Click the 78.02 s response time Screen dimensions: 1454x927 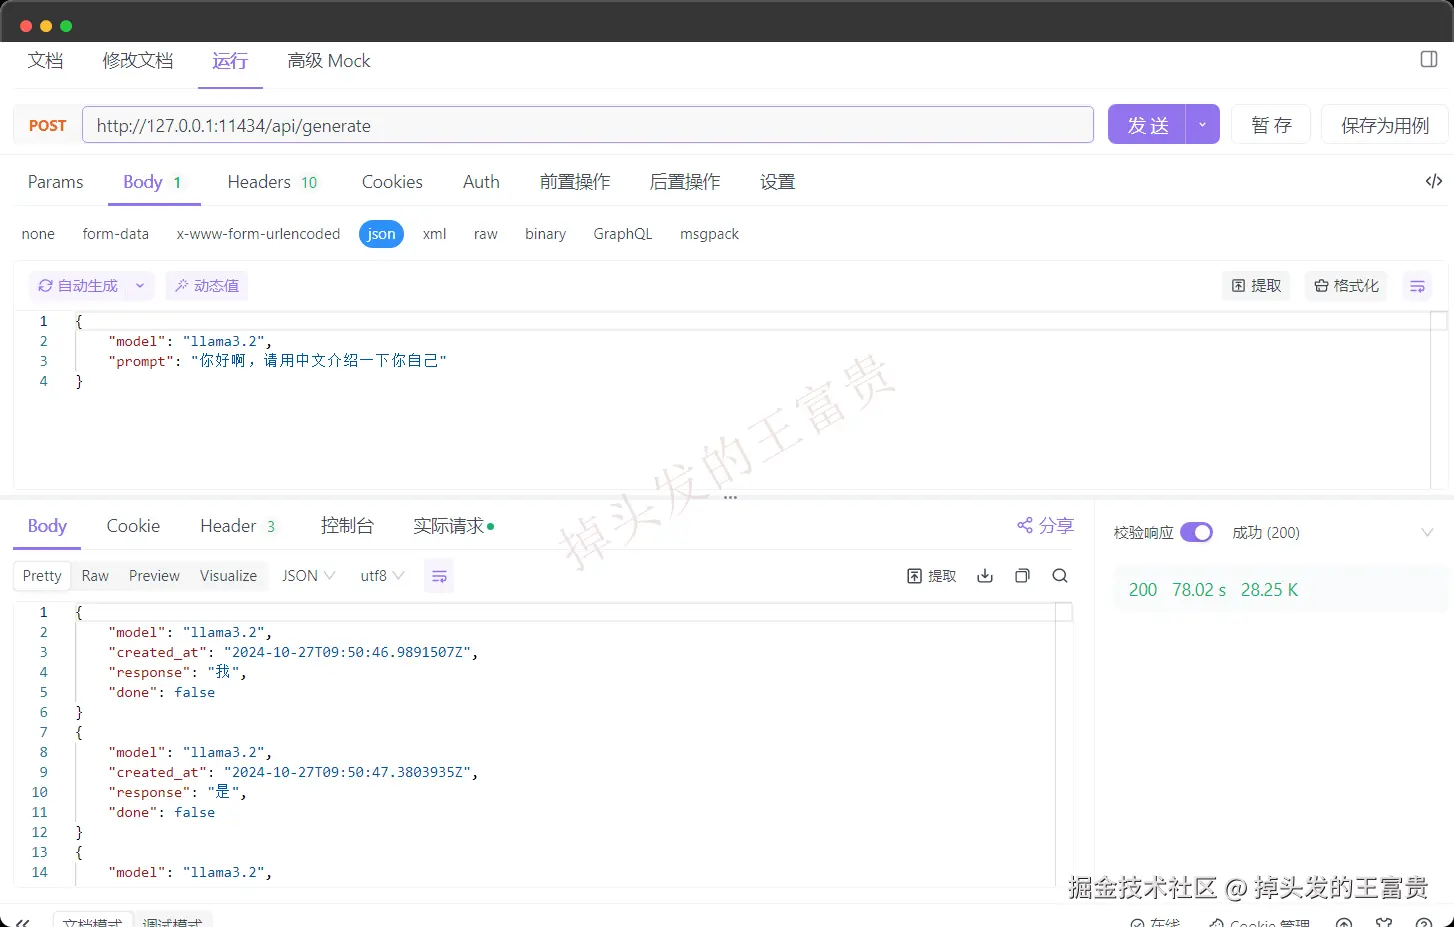(x=1199, y=590)
